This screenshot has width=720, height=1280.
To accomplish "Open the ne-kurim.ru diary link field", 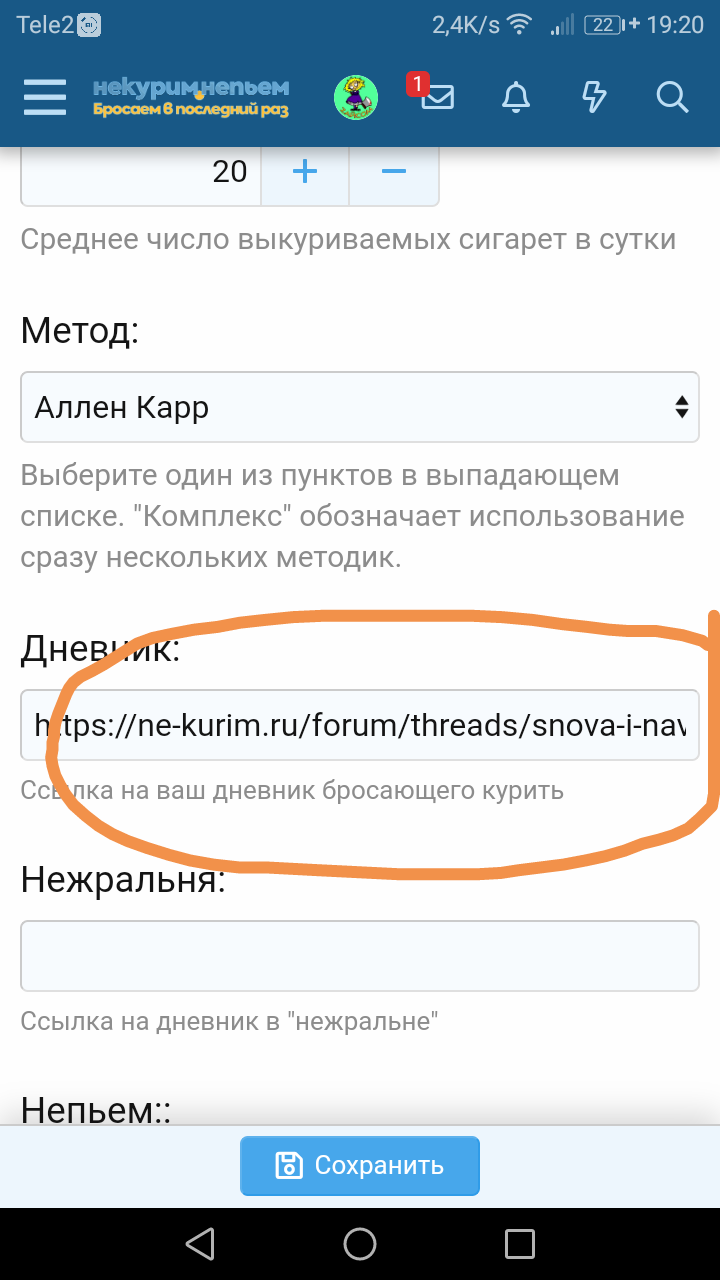I will tap(360, 724).
